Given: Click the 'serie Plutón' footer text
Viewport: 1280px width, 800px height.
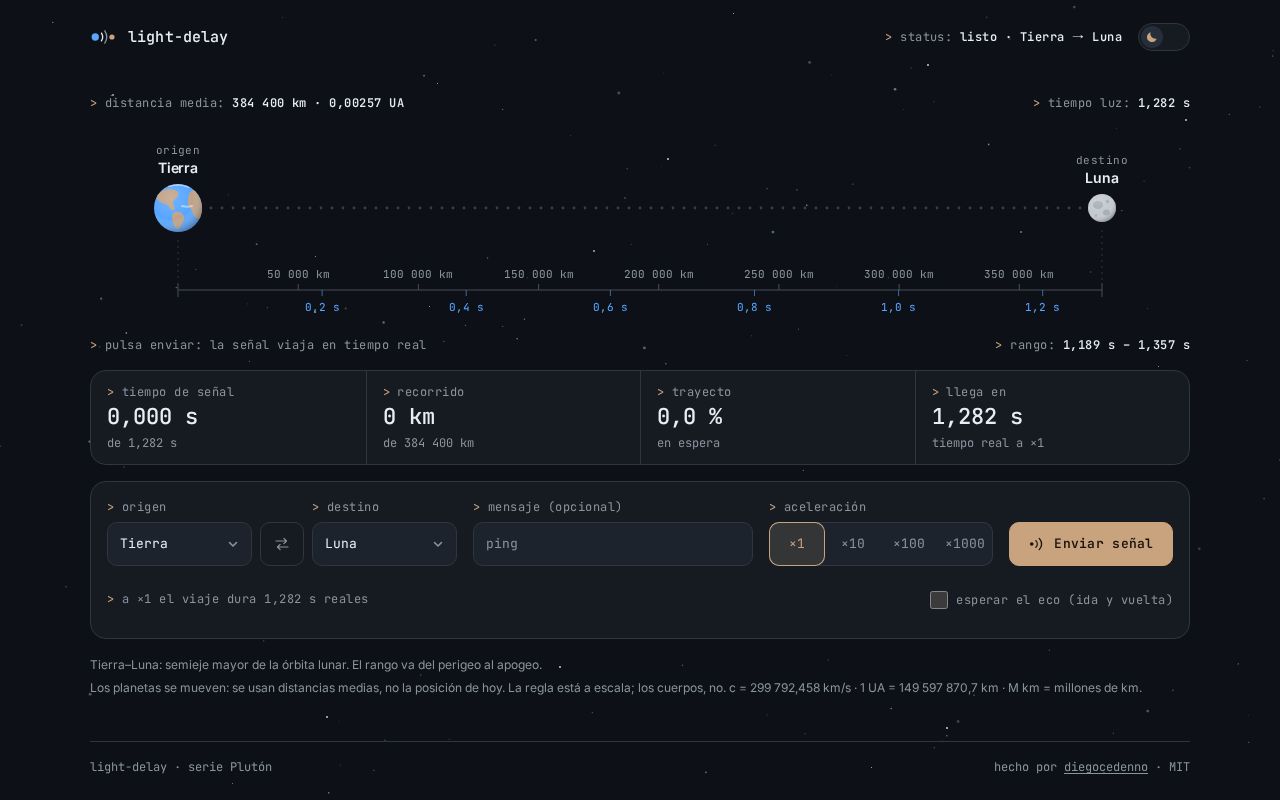Looking at the screenshot, I should pos(230,767).
